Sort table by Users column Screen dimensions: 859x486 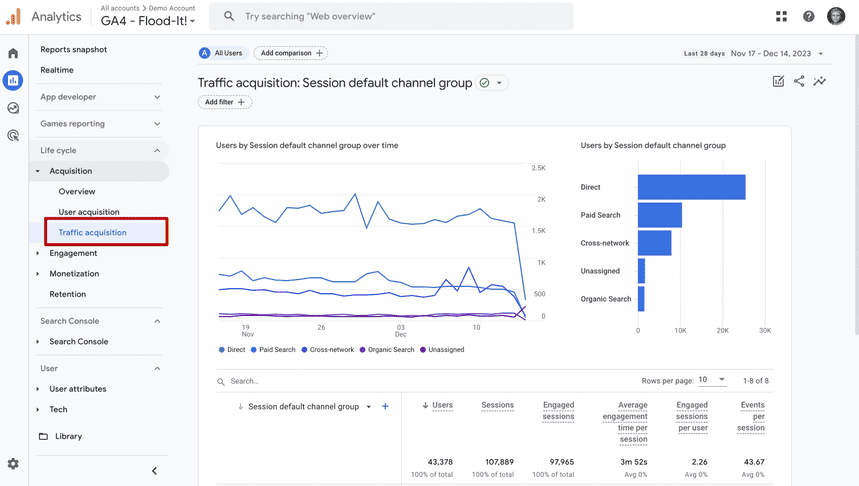pyautogui.click(x=442, y=405)
